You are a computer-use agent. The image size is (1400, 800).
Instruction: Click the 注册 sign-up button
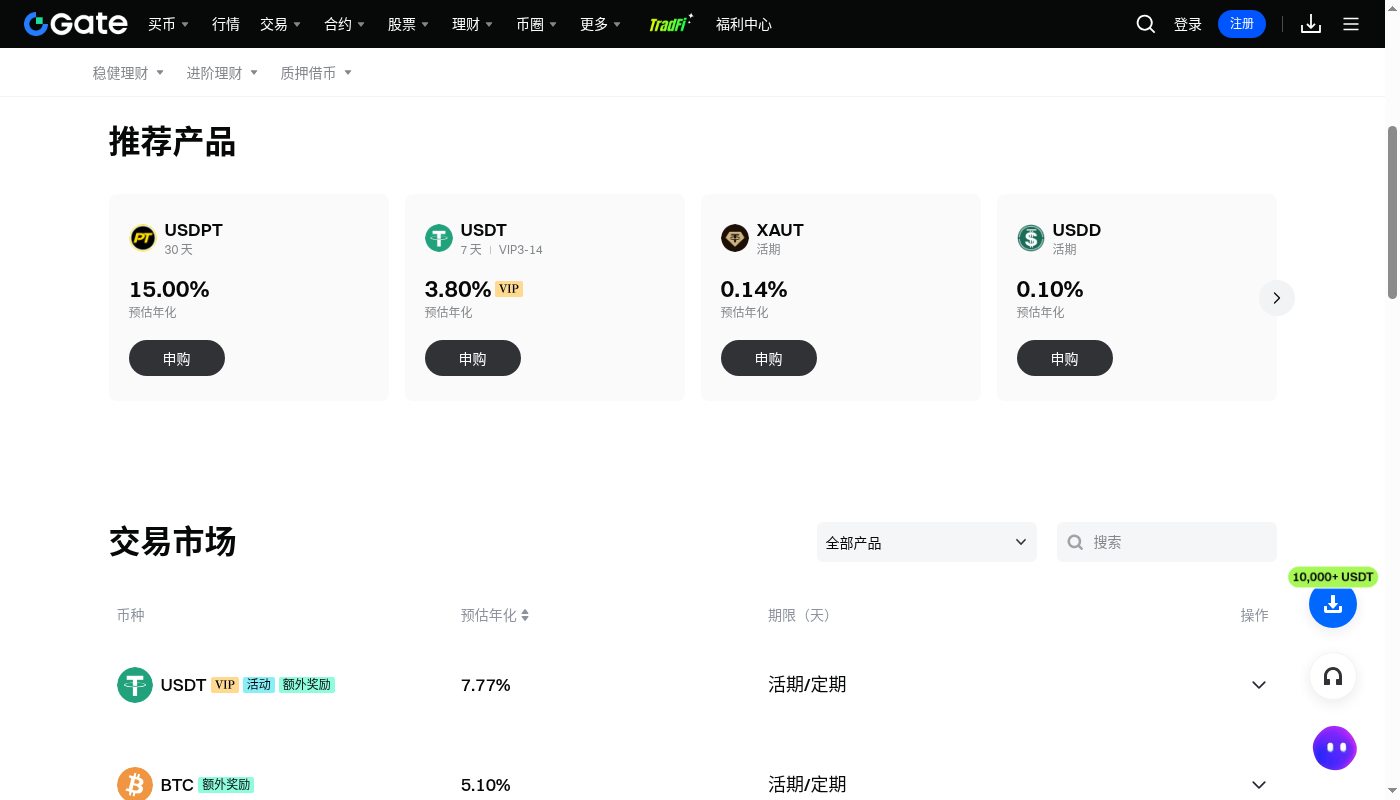click(1242, 24)
